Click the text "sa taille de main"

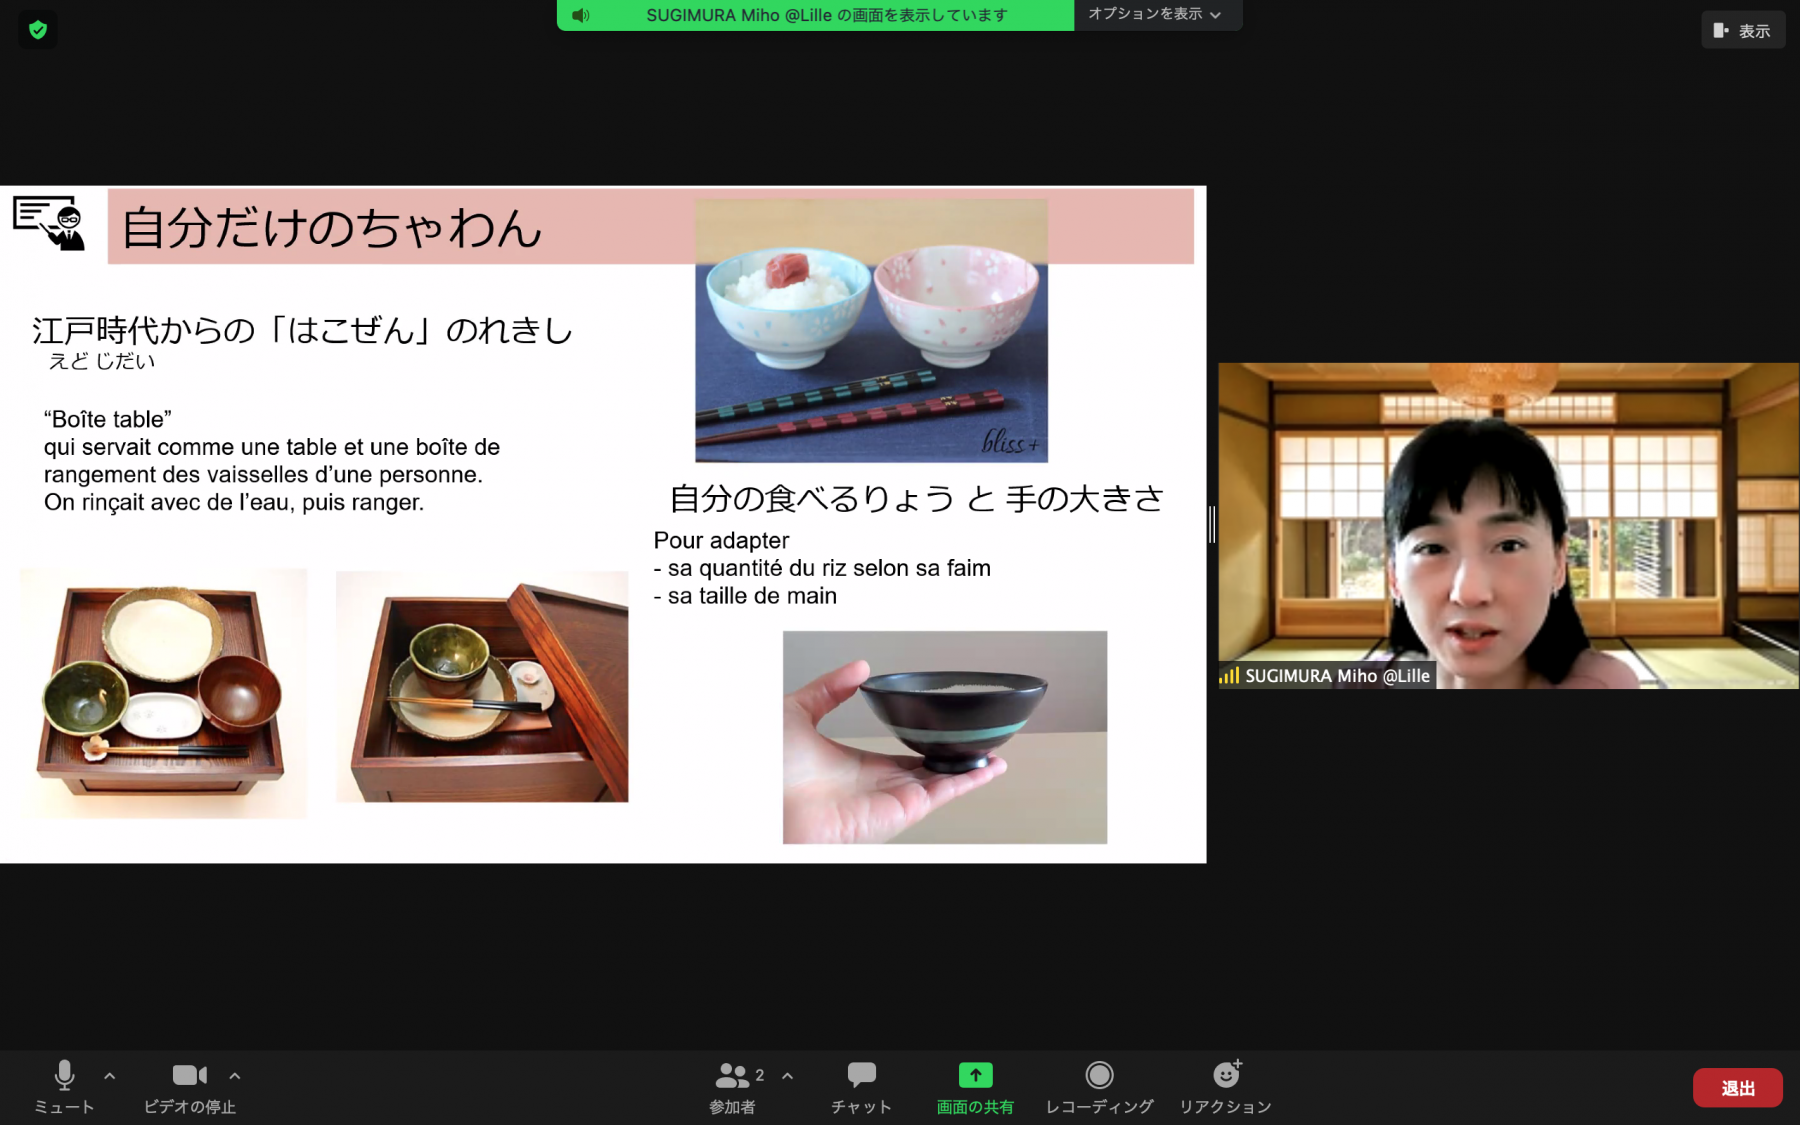[752, 596]
